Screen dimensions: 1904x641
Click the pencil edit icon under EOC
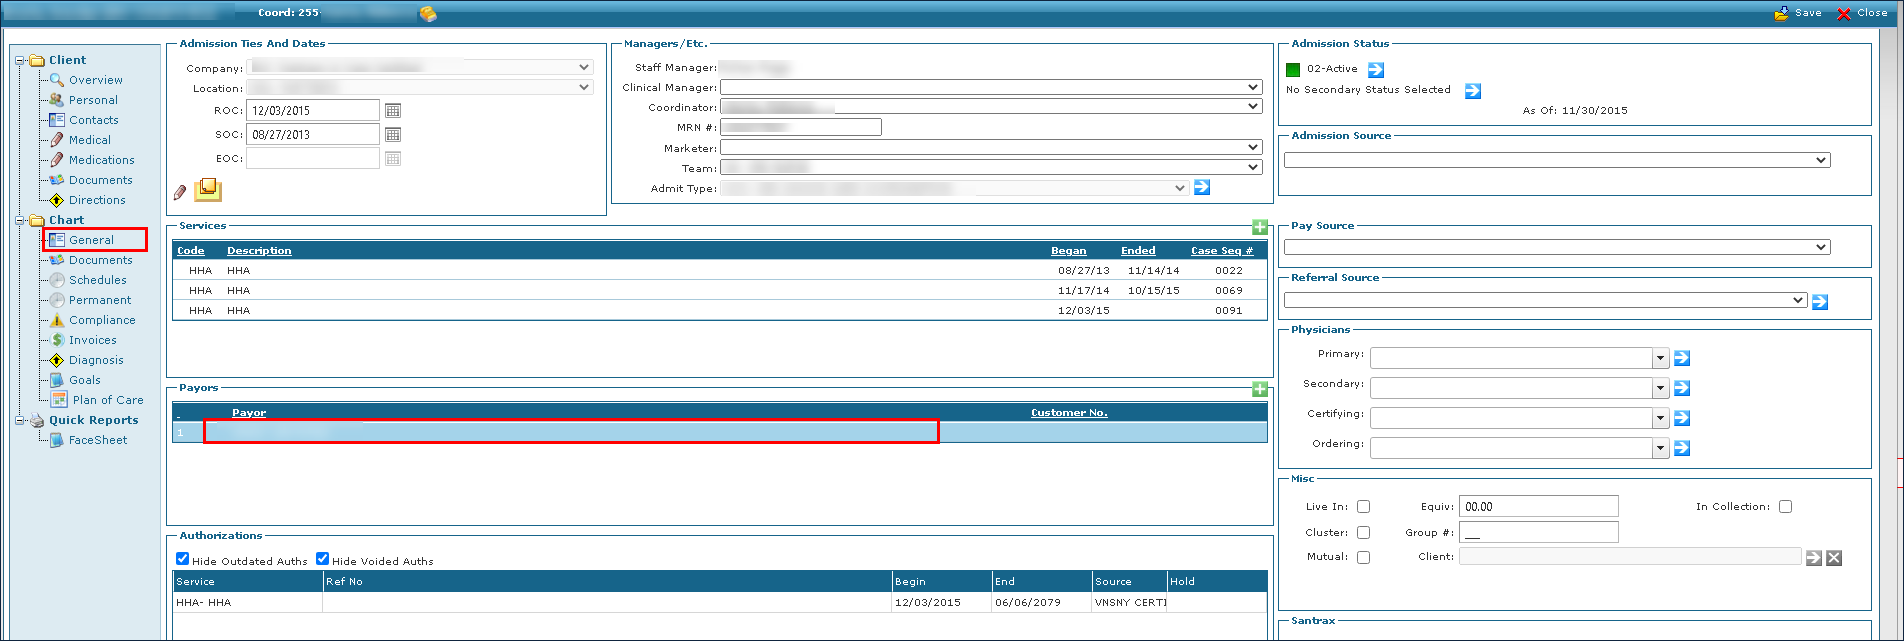(180, 192)
